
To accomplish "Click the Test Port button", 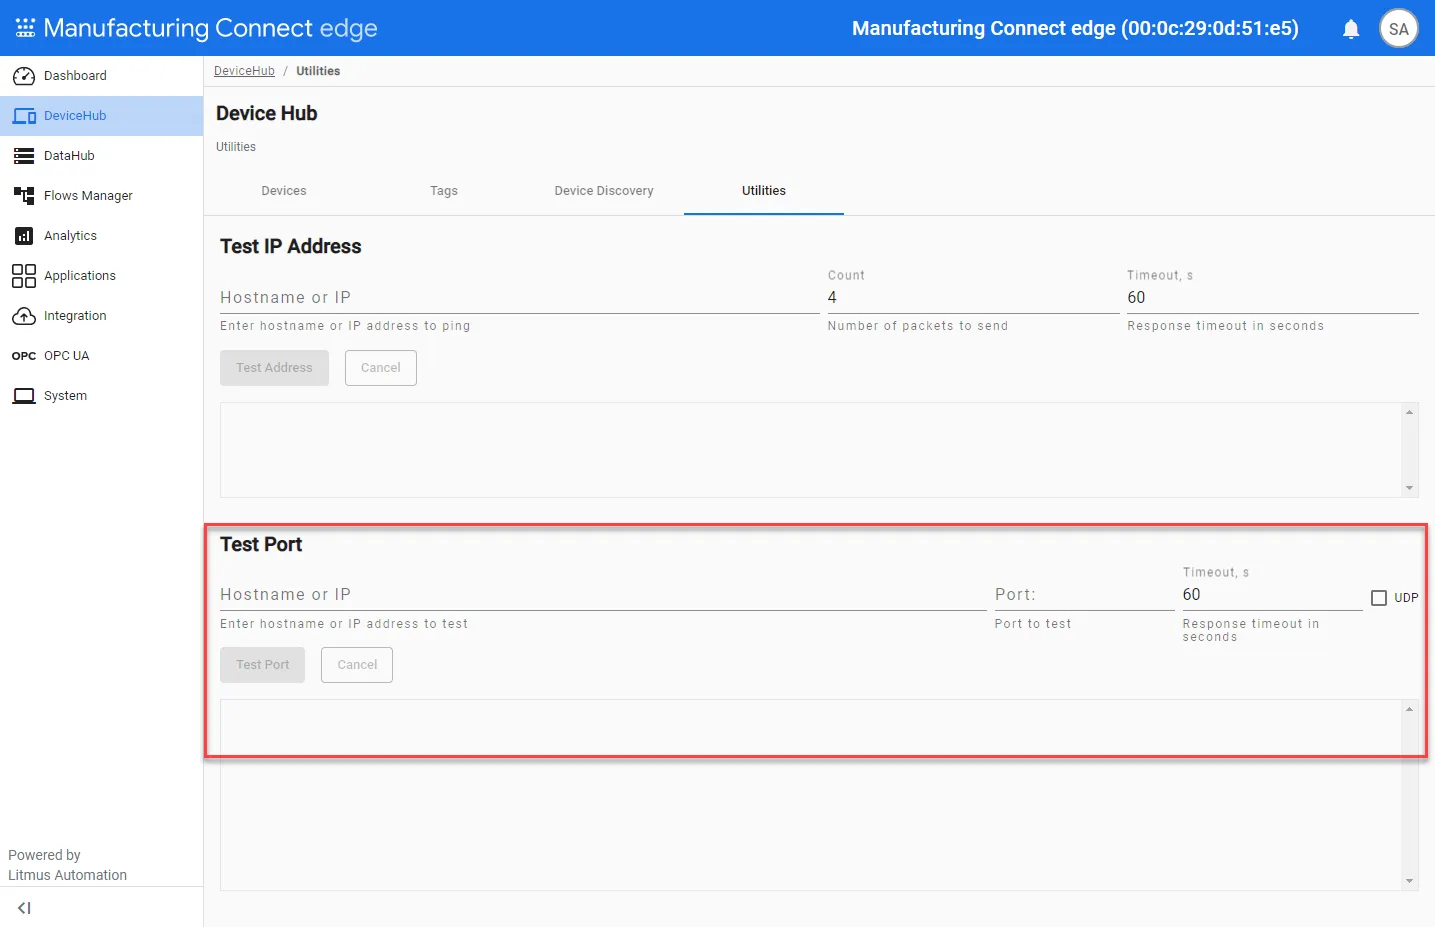I will pos(262,665).
